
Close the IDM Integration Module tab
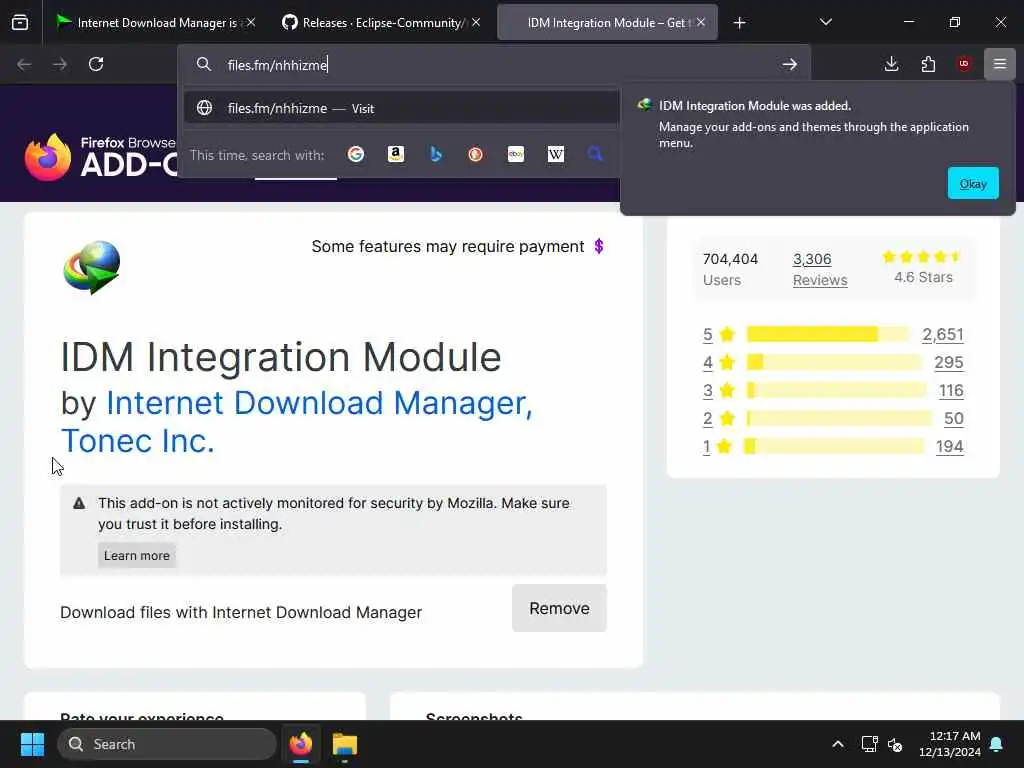click(701, 22)
